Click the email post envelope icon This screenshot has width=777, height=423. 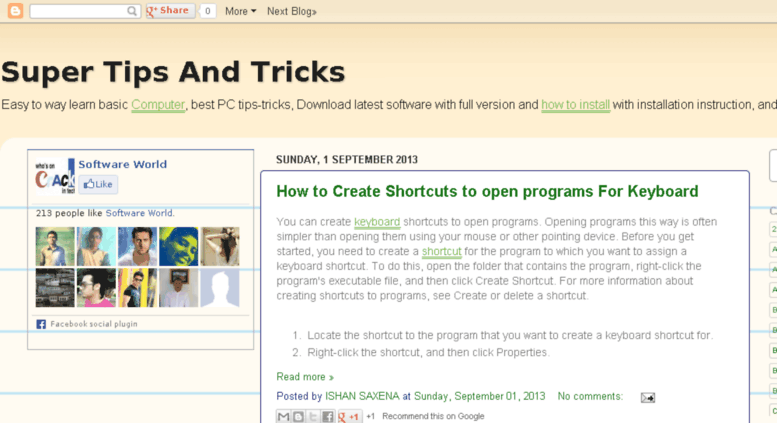tap(648, 397)
